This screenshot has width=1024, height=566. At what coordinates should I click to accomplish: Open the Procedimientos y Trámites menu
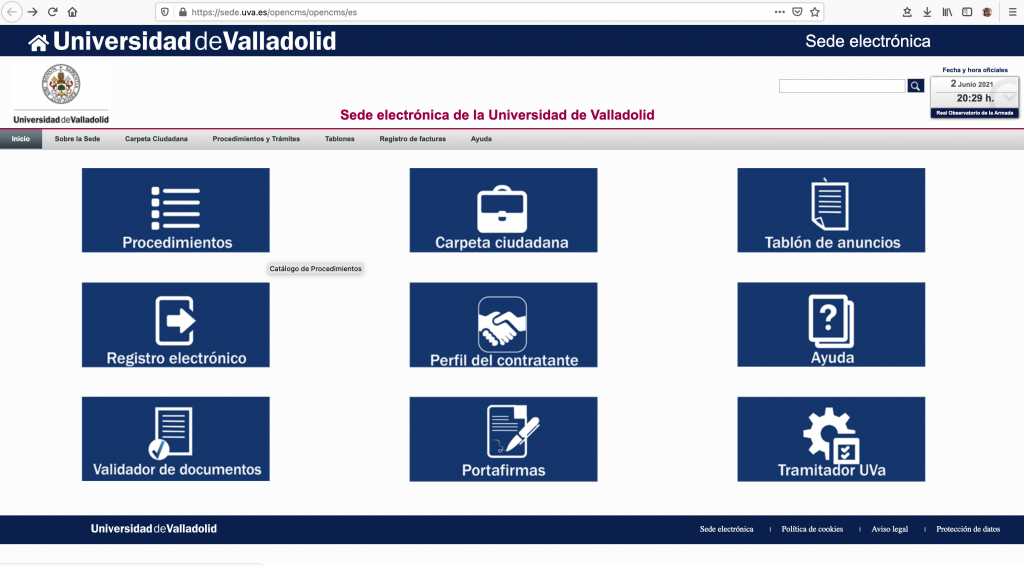pos(256,138)
